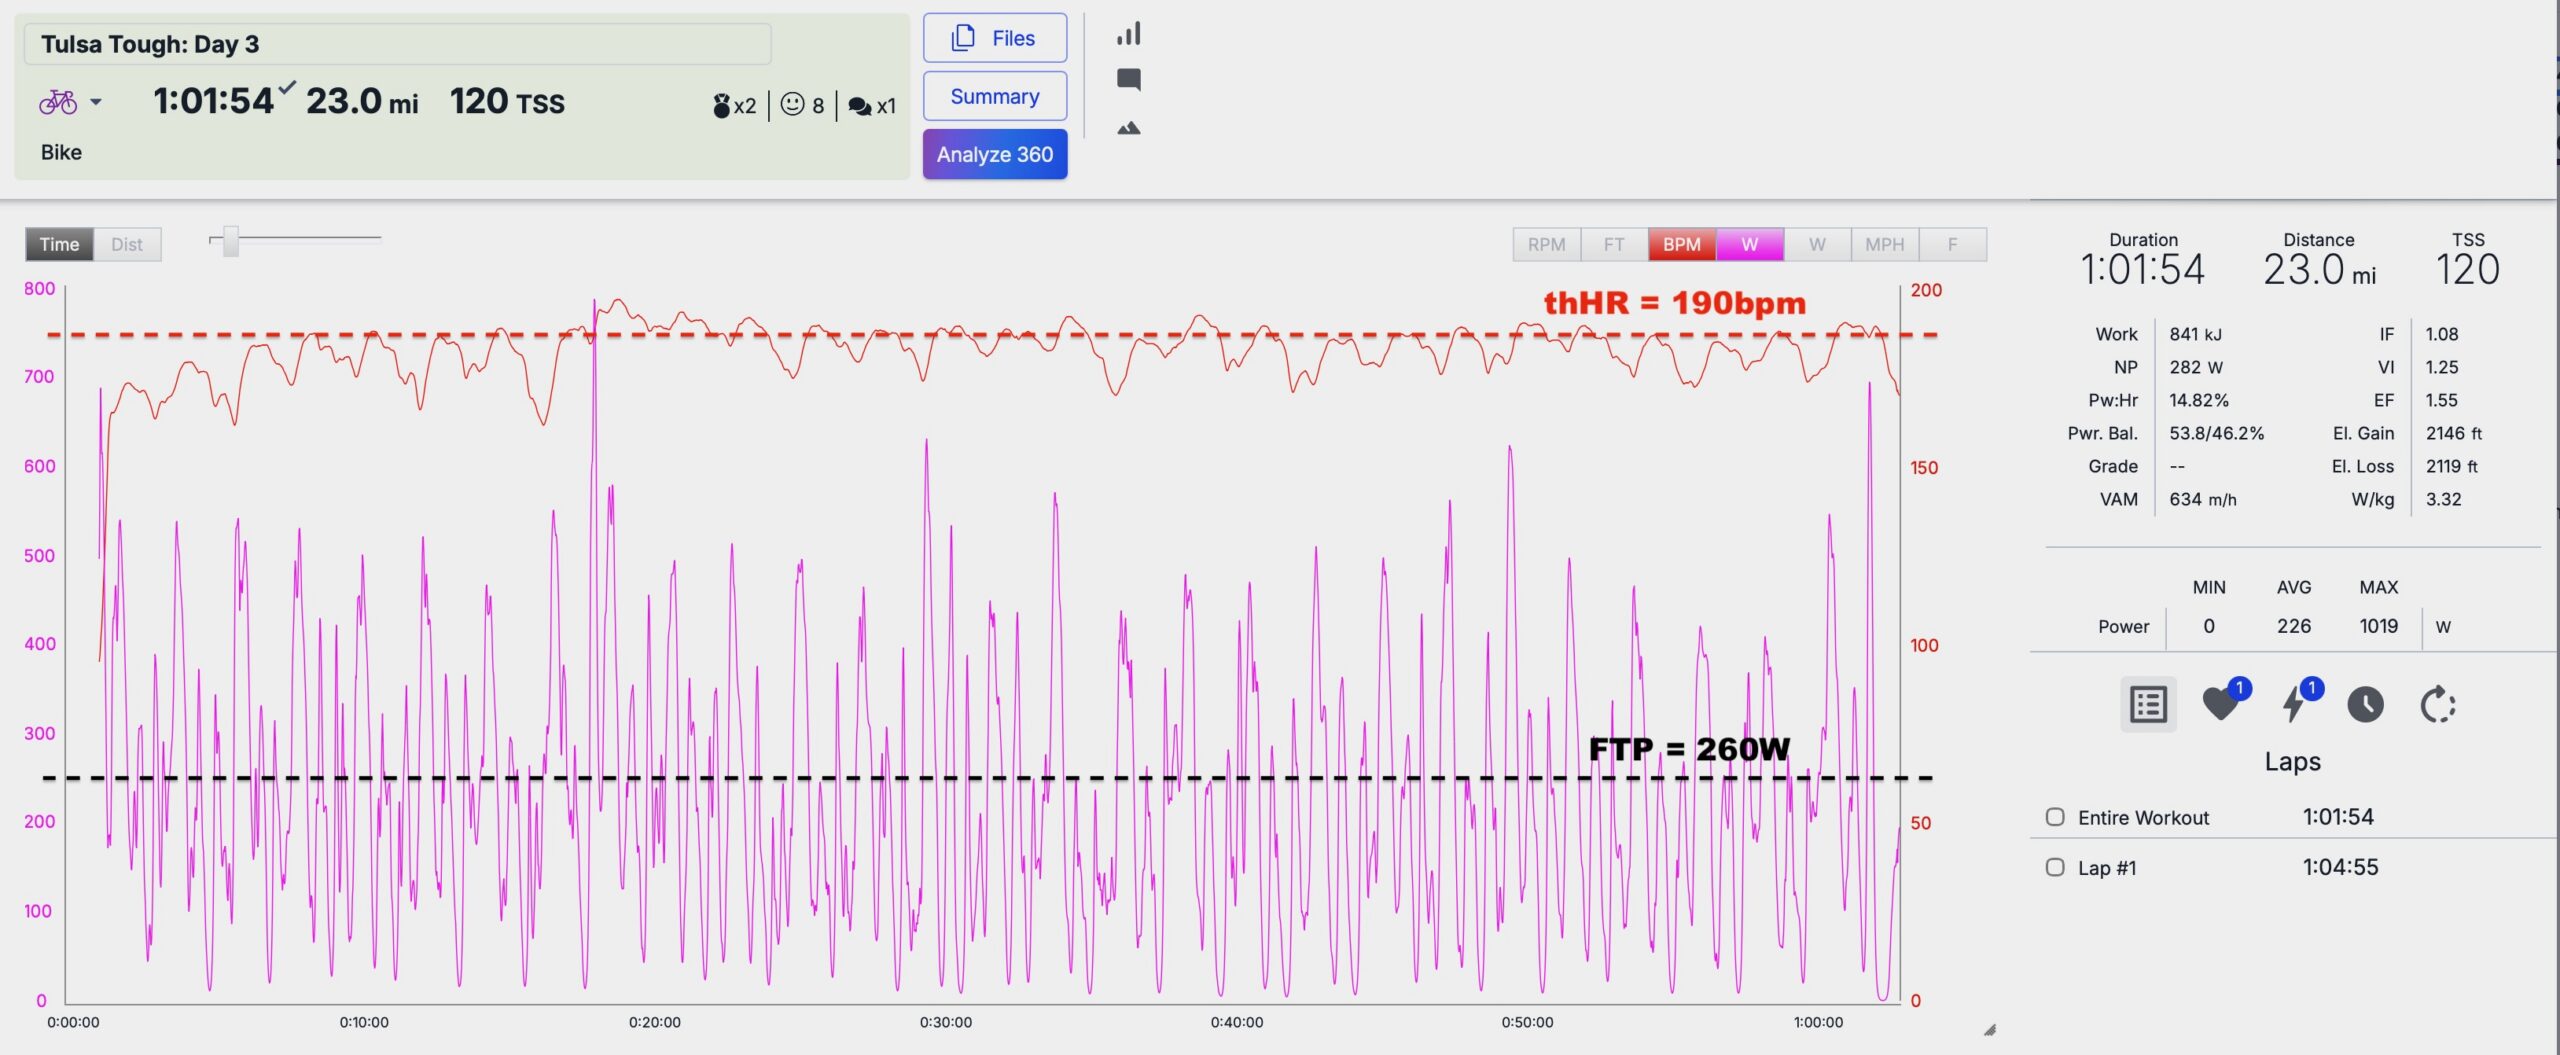This screenshot has height=1055, width=2560.
Task: Click the chart resize handle corner
Action: 1989,1030
